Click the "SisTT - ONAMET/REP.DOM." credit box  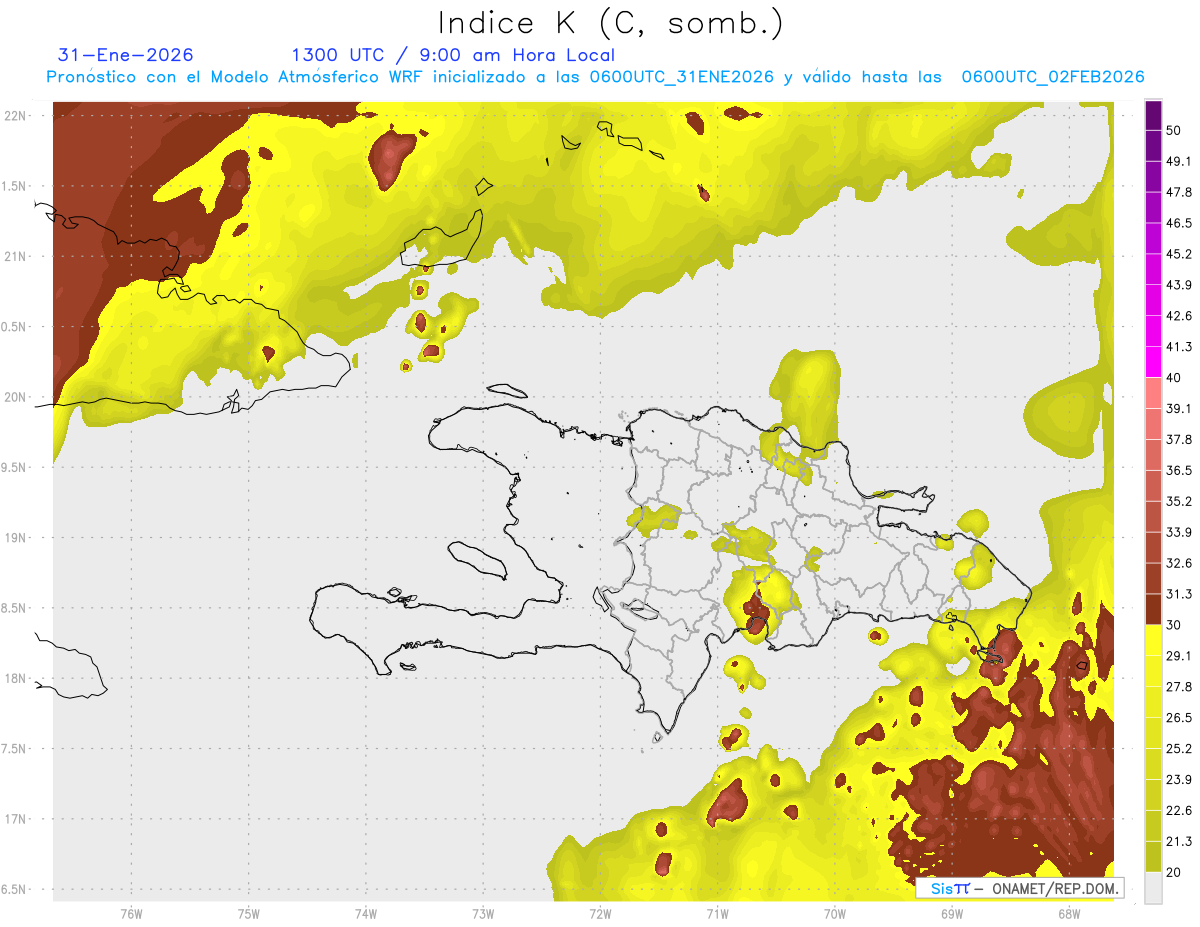coord(1020,888)
